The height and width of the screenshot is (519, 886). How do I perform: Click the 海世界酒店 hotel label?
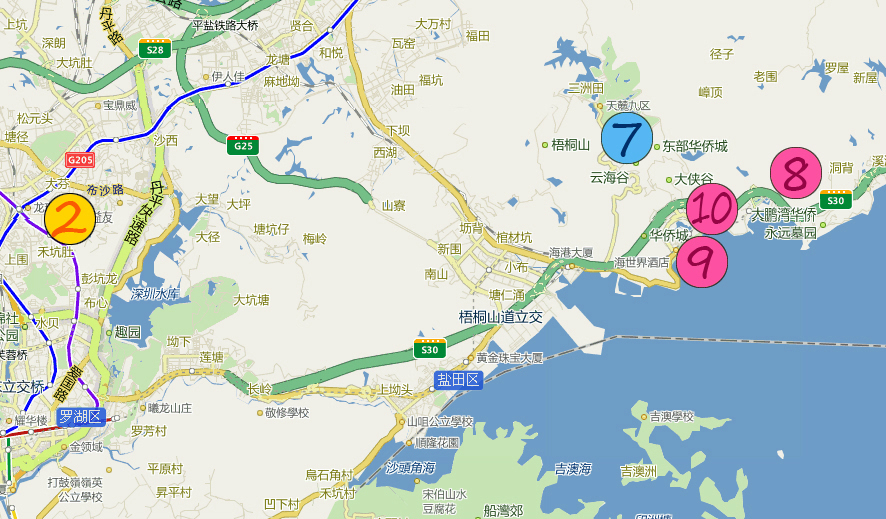(x=641, y=263)
